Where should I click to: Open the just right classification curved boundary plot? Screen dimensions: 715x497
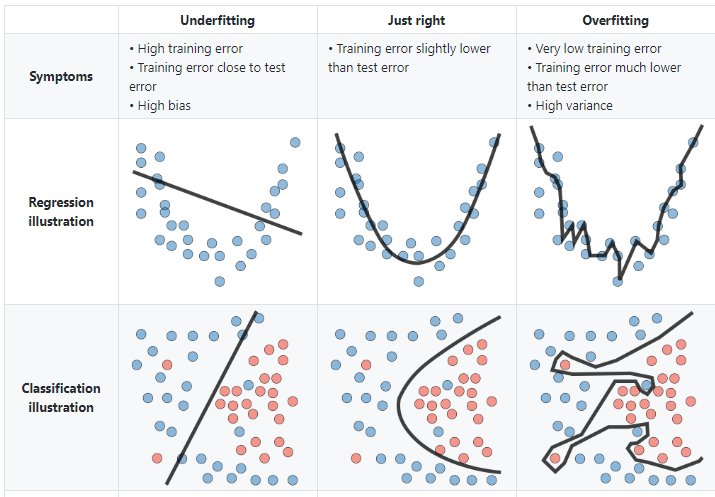(416, 398)
